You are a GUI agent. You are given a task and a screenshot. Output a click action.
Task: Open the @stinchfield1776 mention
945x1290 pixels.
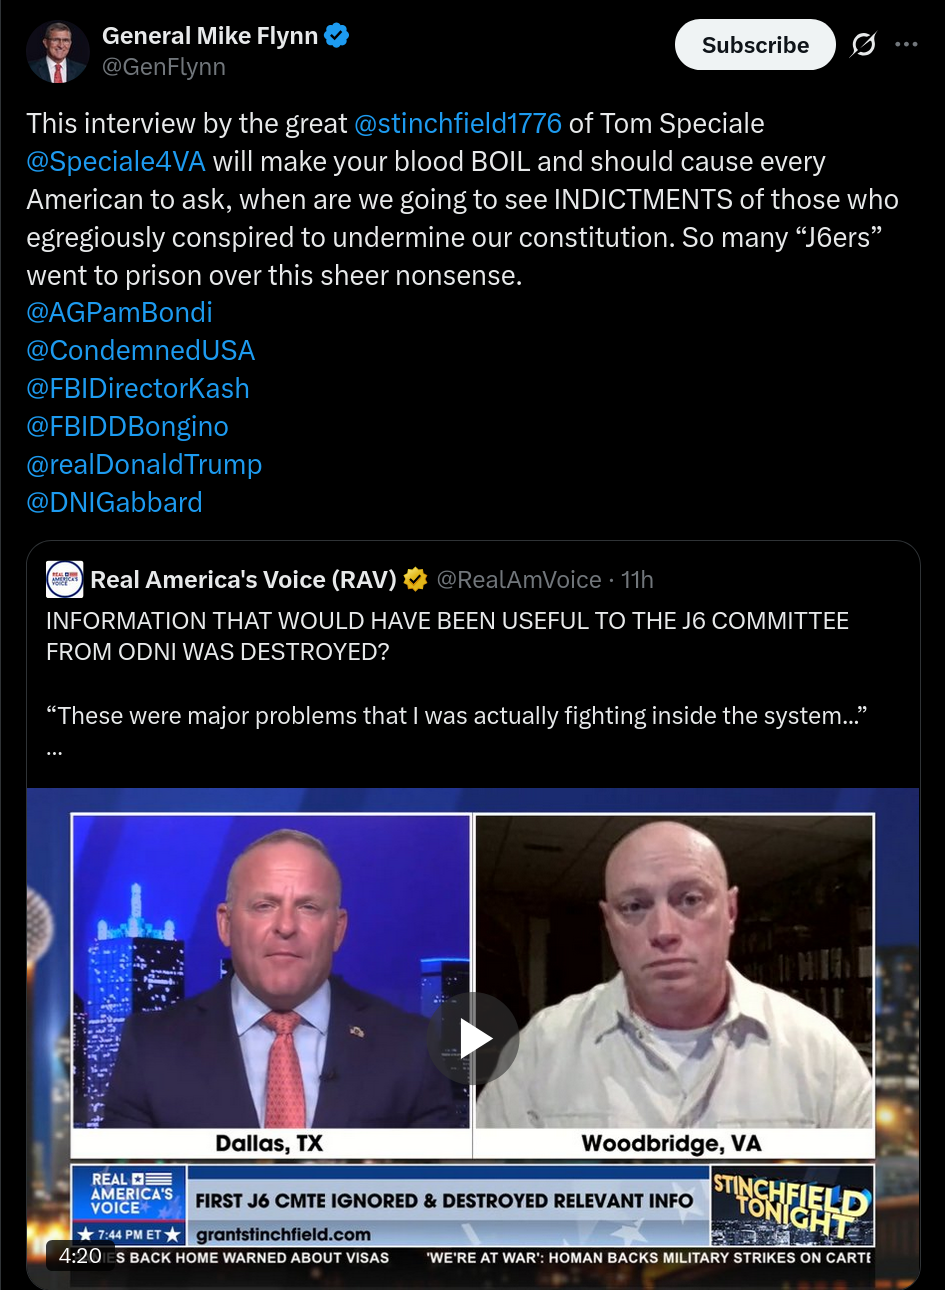point(458,123)
